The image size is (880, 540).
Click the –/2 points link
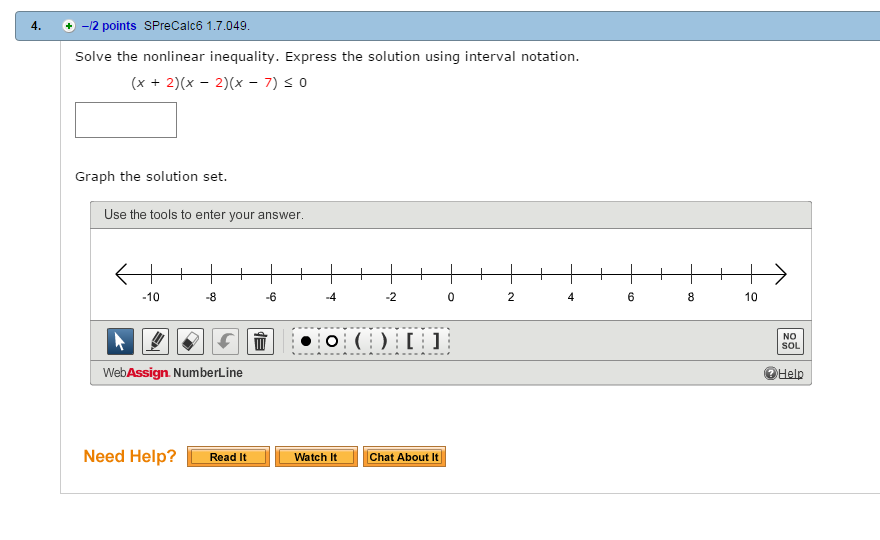(x=109, y=26)
